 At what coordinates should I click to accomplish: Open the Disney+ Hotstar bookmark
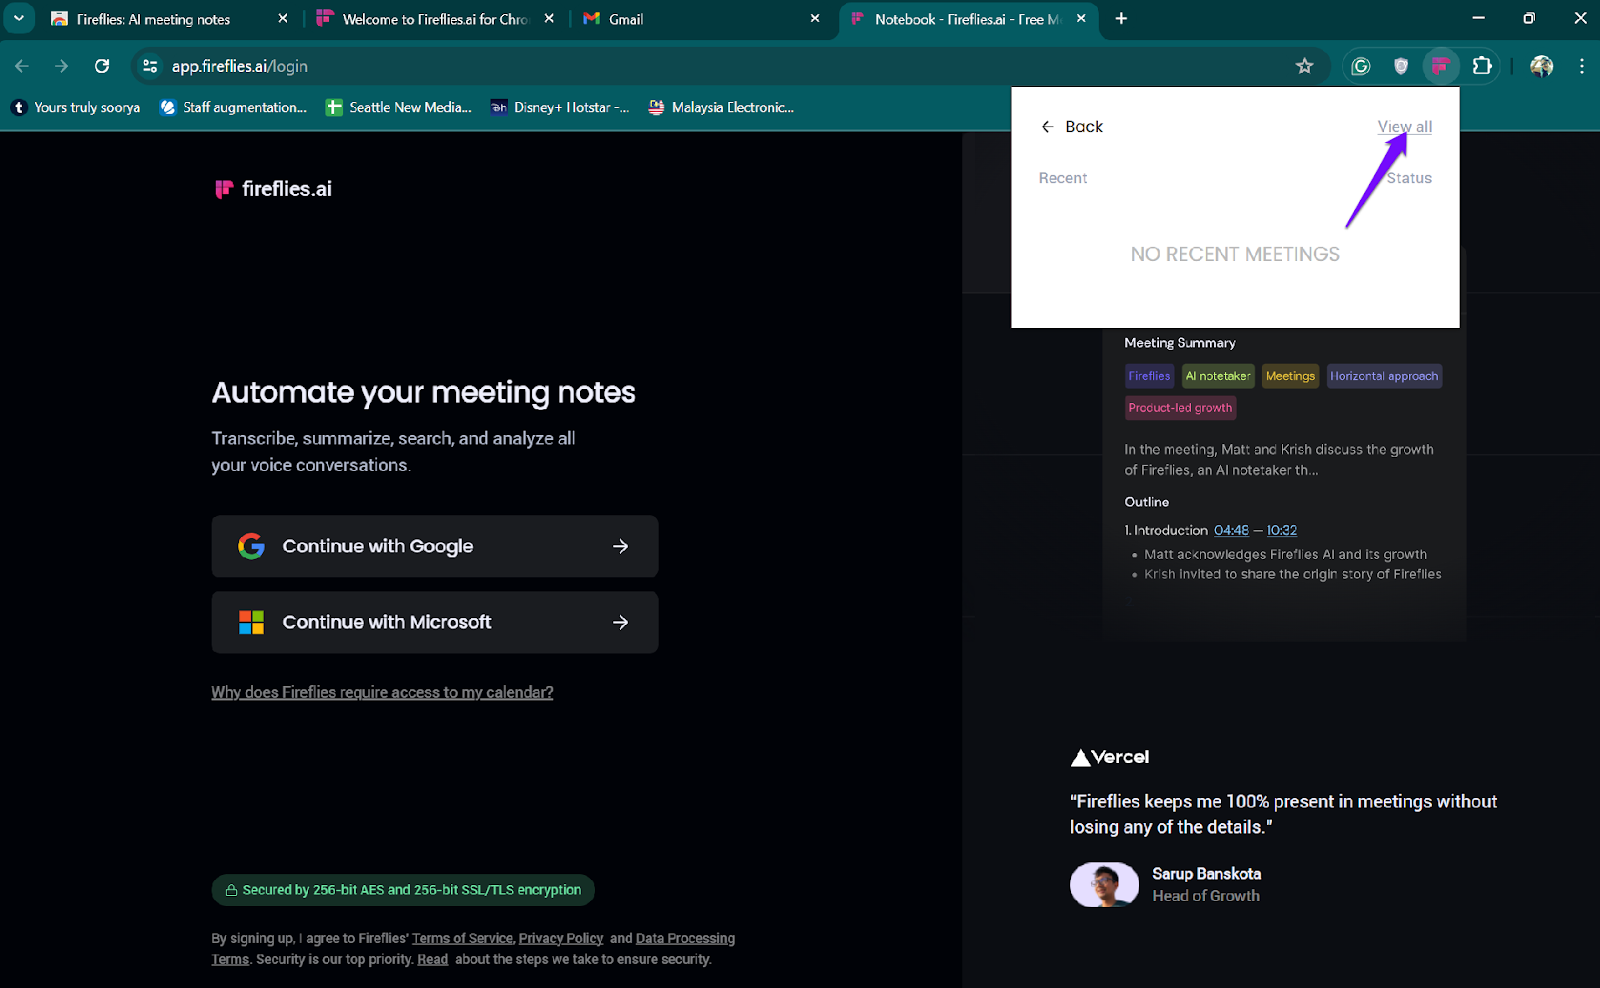point(560,107)
